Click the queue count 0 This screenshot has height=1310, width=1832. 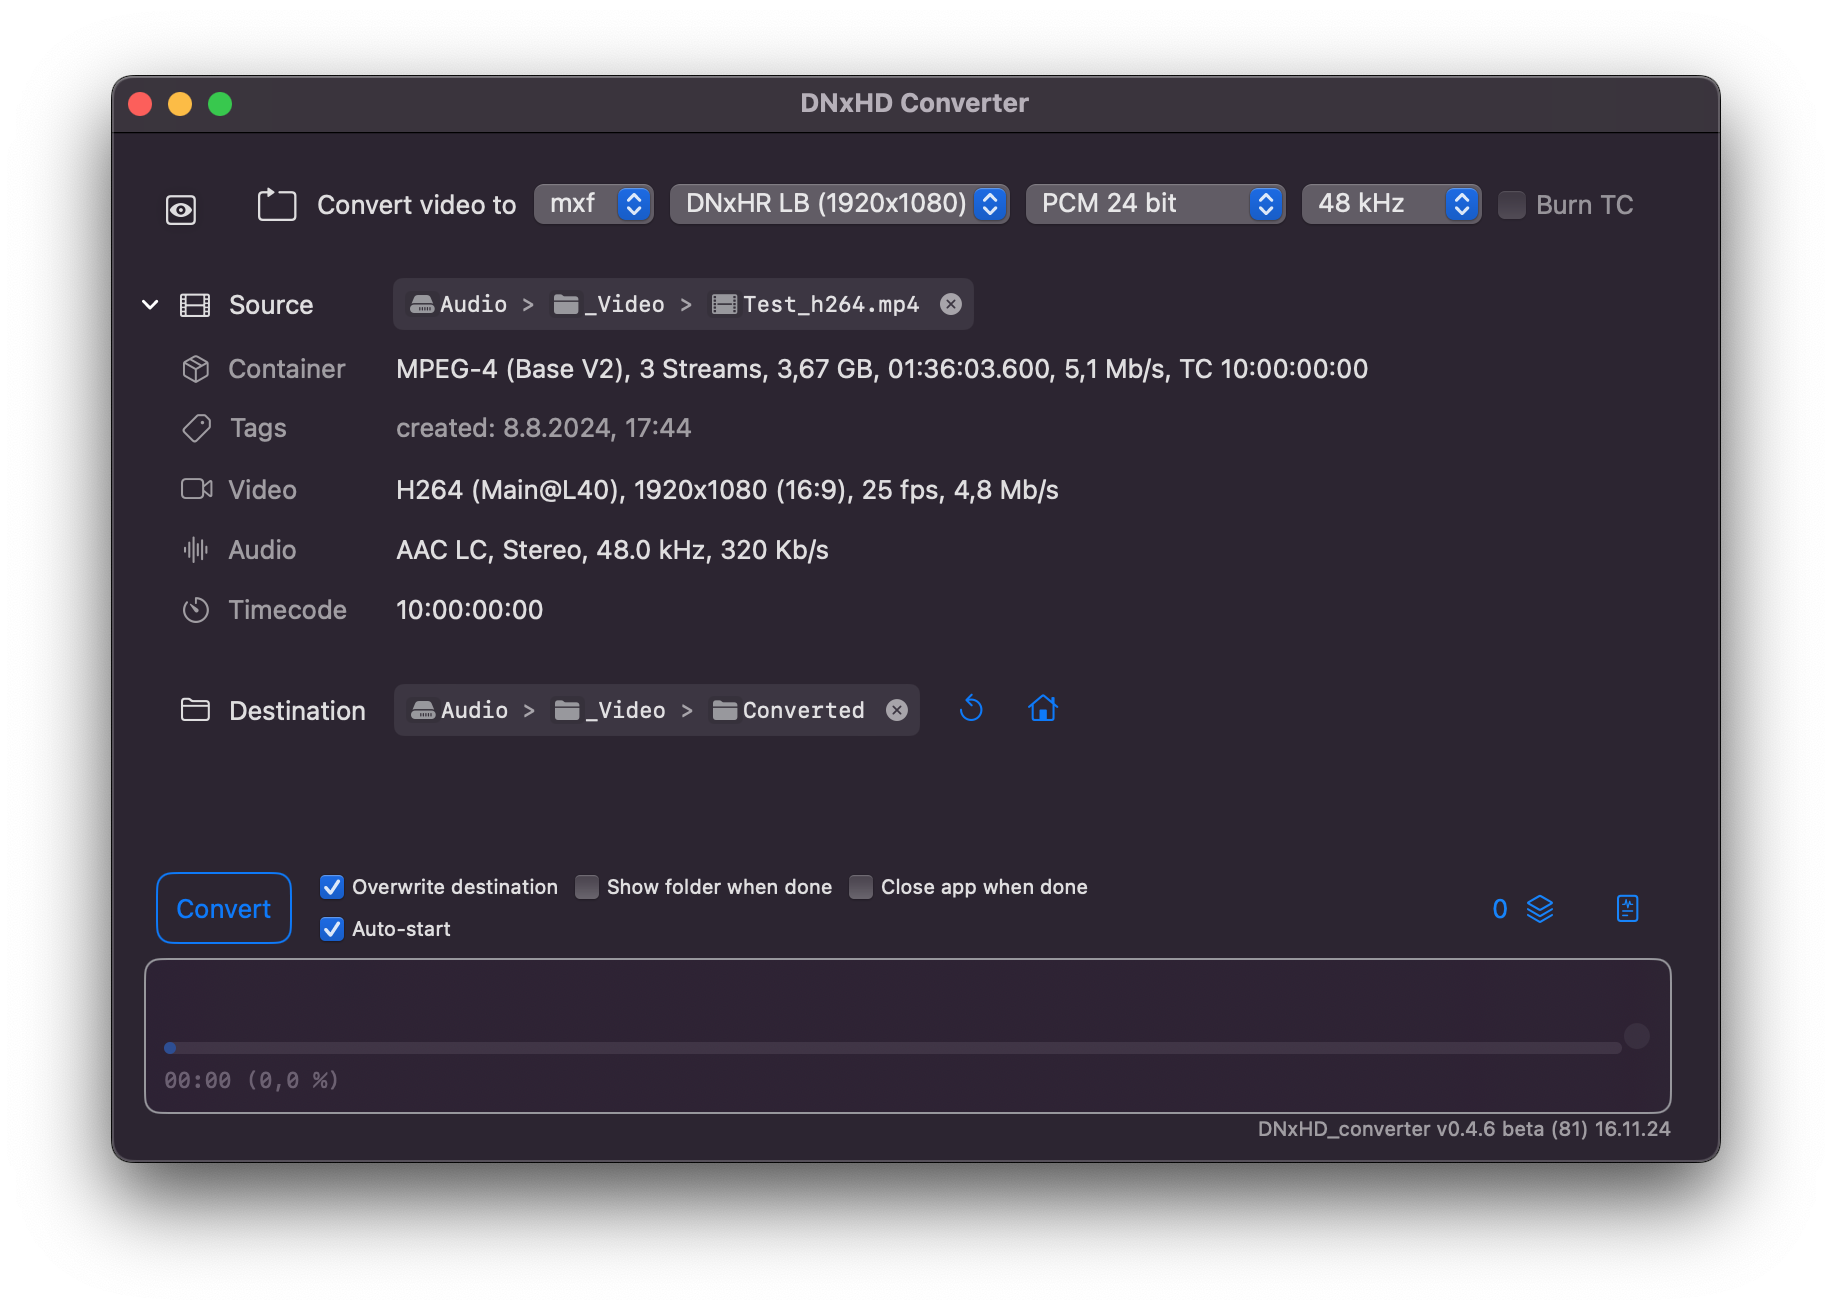tap(1500, 909)
